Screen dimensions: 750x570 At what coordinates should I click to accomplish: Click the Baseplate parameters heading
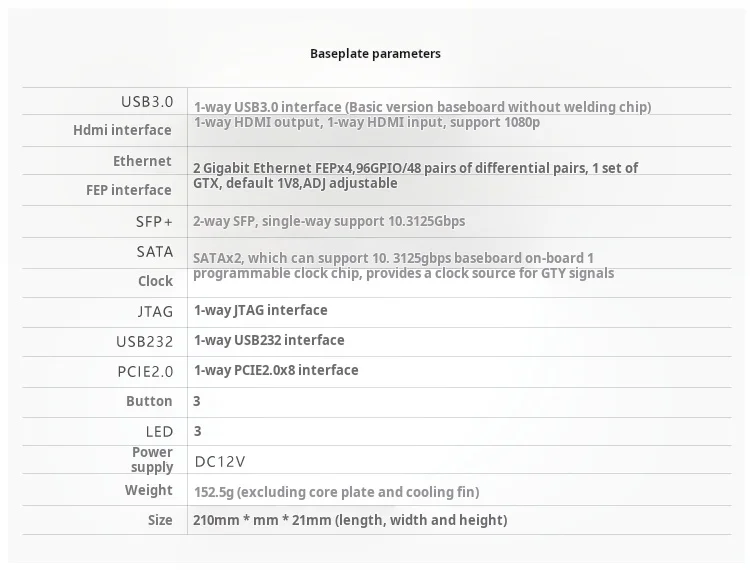tap(375, 53)
